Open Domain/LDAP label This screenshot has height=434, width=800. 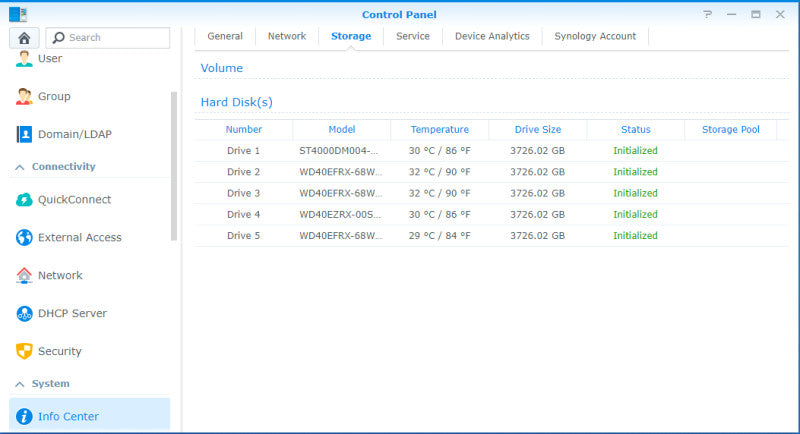pyautogui.click(x=74, y=134)
